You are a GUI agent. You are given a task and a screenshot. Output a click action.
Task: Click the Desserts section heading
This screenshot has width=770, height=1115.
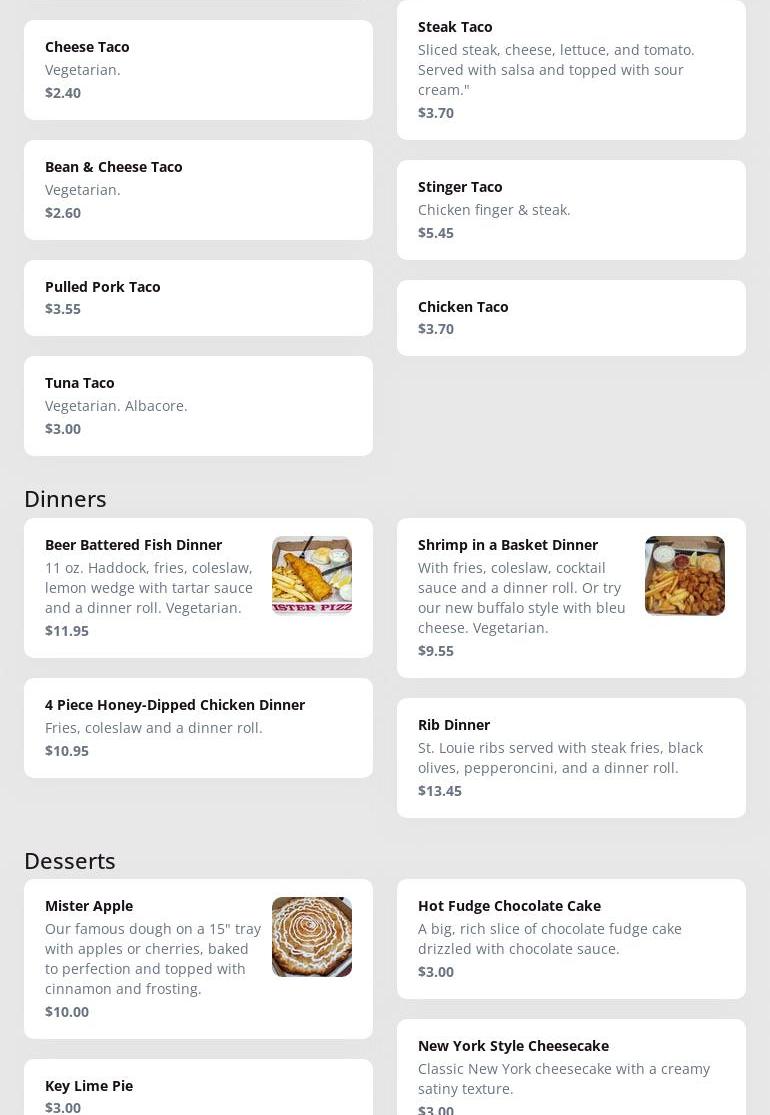(70, 860)
